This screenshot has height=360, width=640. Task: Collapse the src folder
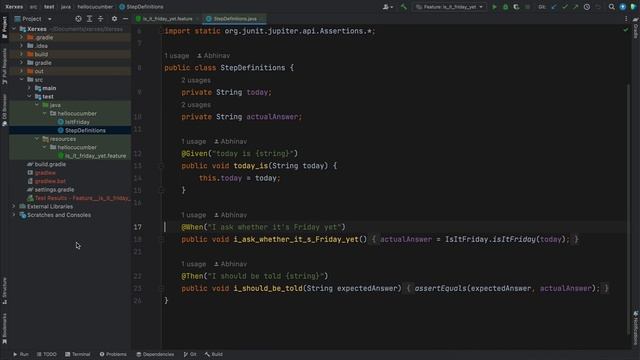pyautogui.click(x=22, y=80)
